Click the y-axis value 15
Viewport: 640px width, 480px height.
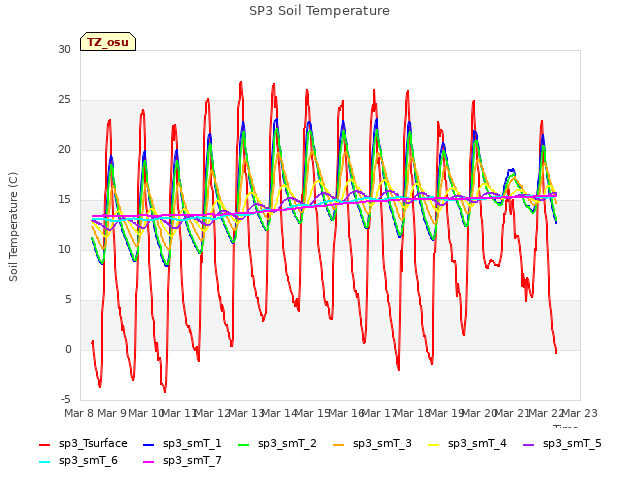pyautogui.click(x=64, y=200)
